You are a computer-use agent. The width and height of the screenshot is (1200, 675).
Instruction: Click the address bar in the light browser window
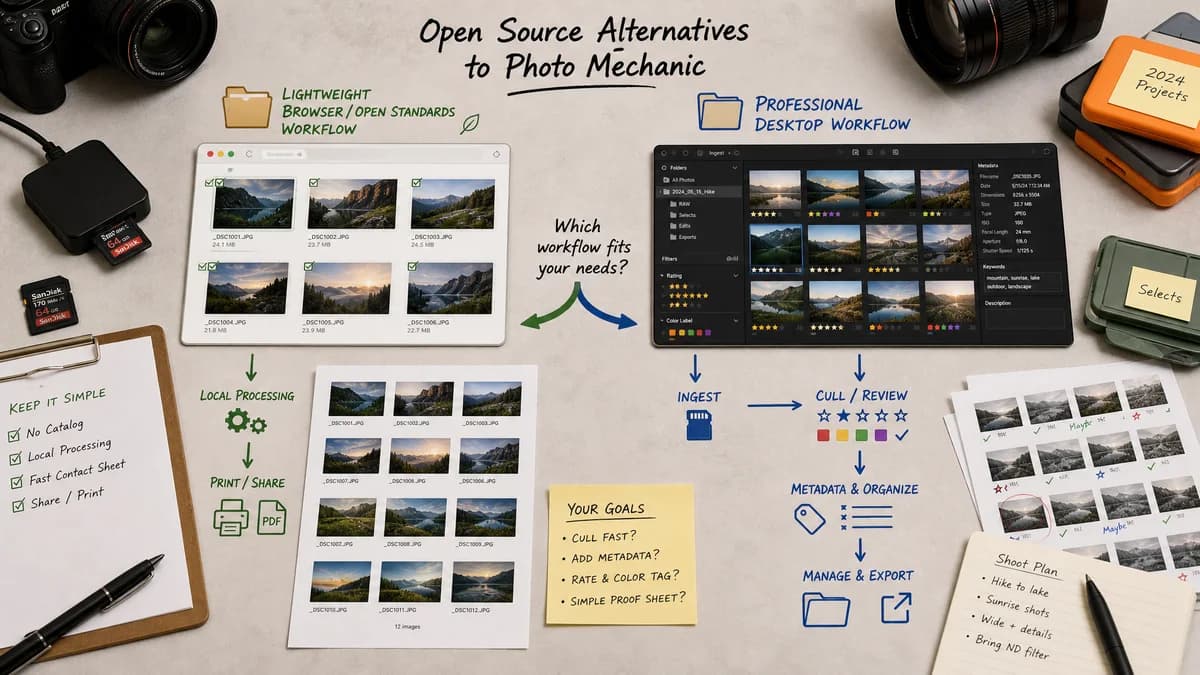(x=284, y=154)
